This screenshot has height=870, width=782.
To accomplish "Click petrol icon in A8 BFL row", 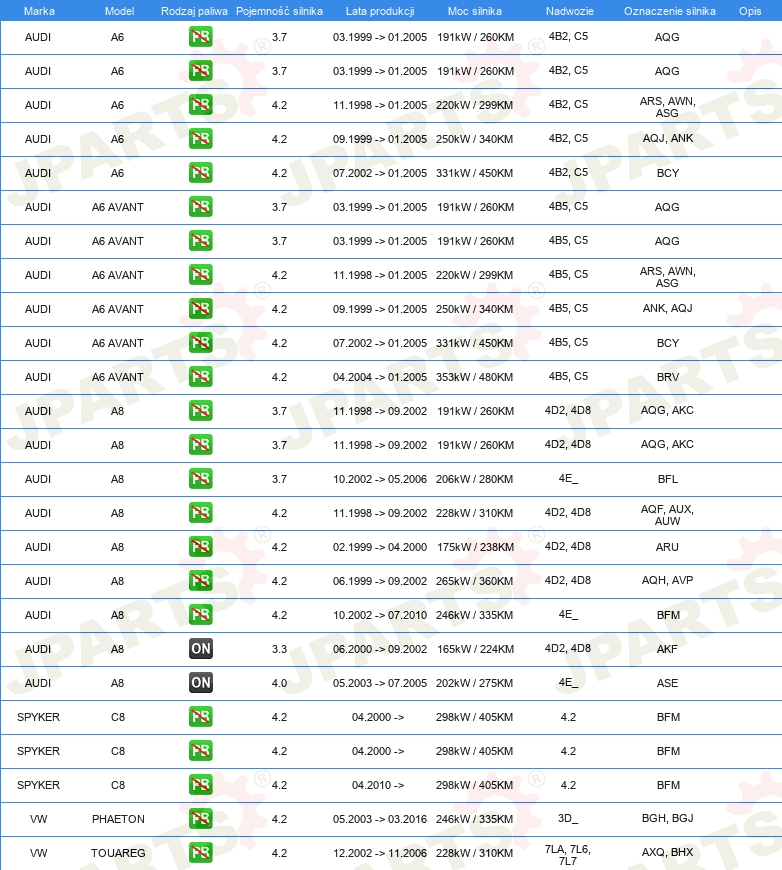I will click(x=200, y=478).
